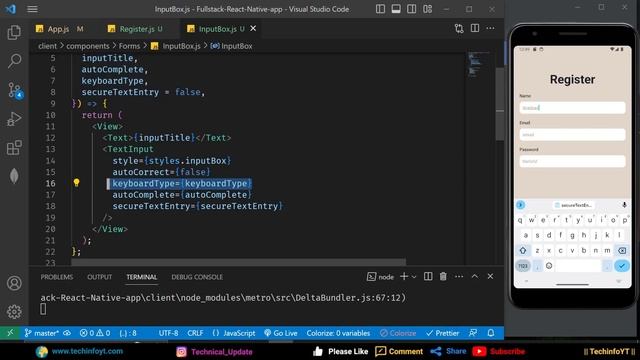This screenshot has width=640, height=360.
Task: Open the hamburger application menu
Action: (32, 9)
